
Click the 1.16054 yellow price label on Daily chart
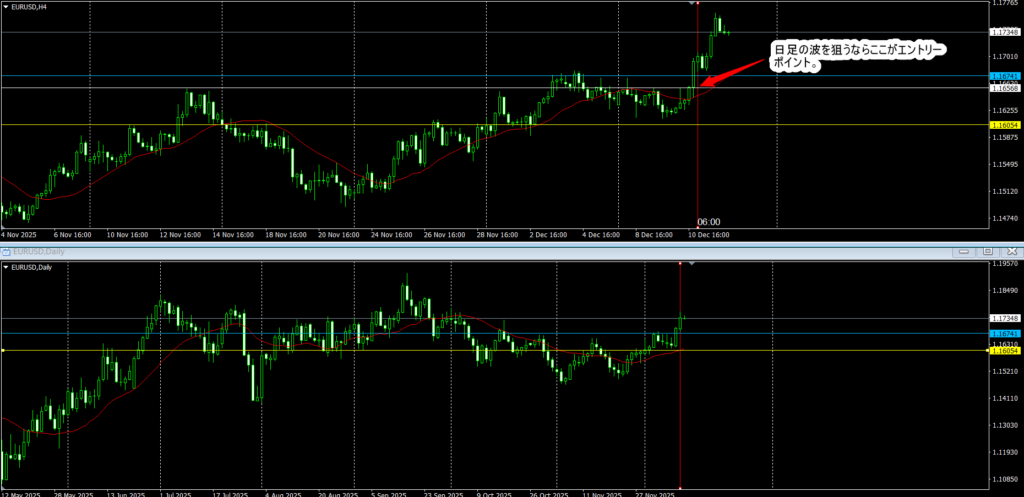(1004, 351)
